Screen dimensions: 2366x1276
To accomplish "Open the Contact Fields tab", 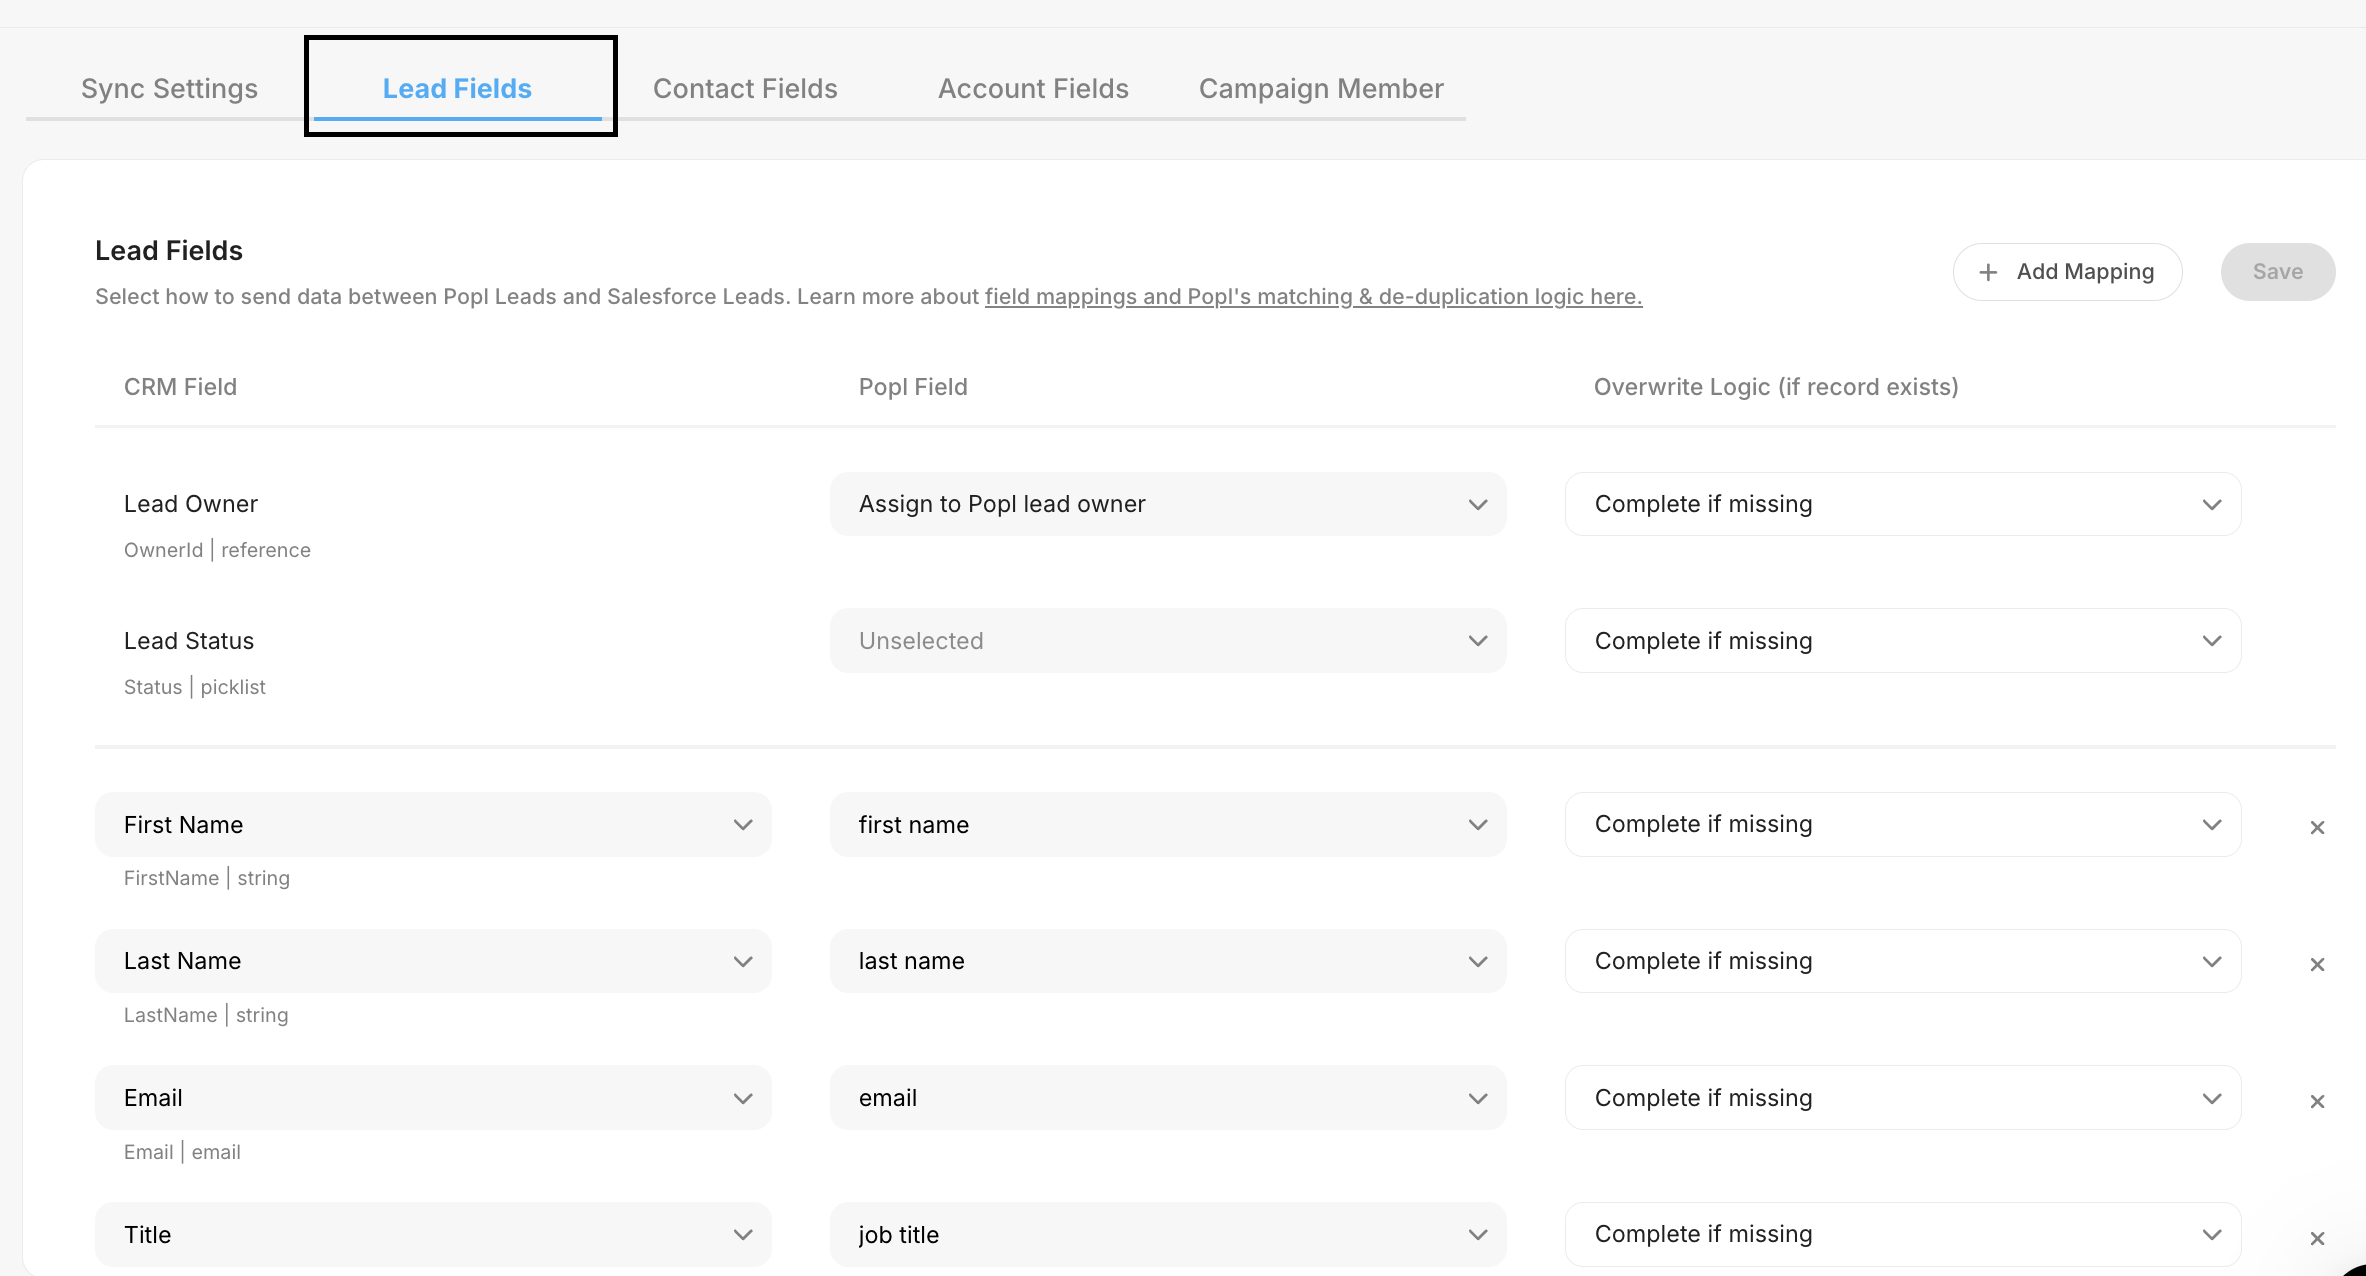I will click(745, 89).
